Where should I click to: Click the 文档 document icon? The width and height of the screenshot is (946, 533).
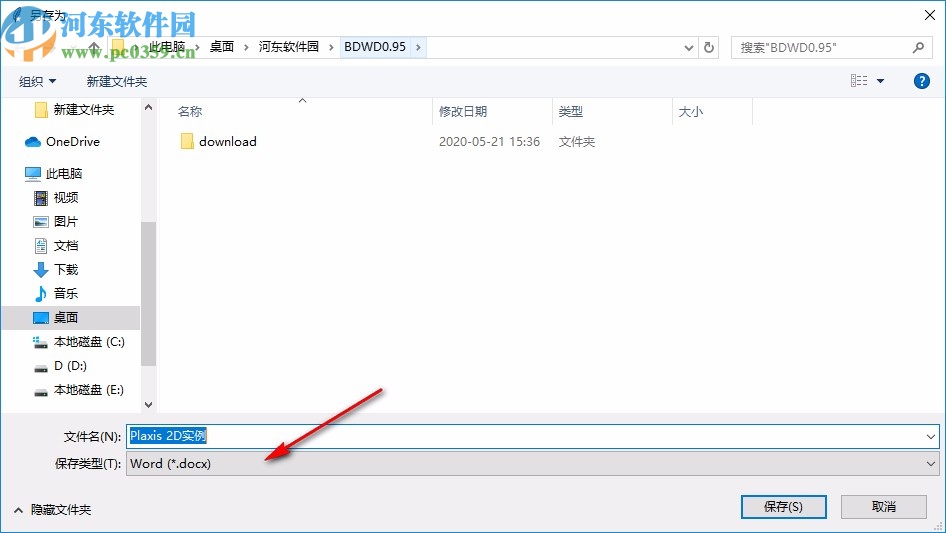(40, 246)
